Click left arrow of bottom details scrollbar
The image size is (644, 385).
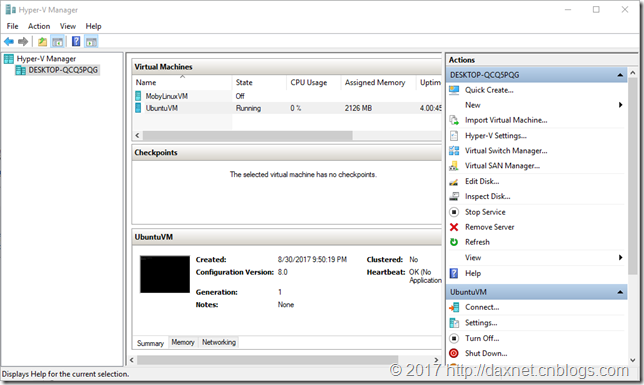pyautogui.click(x=132, y=360)
